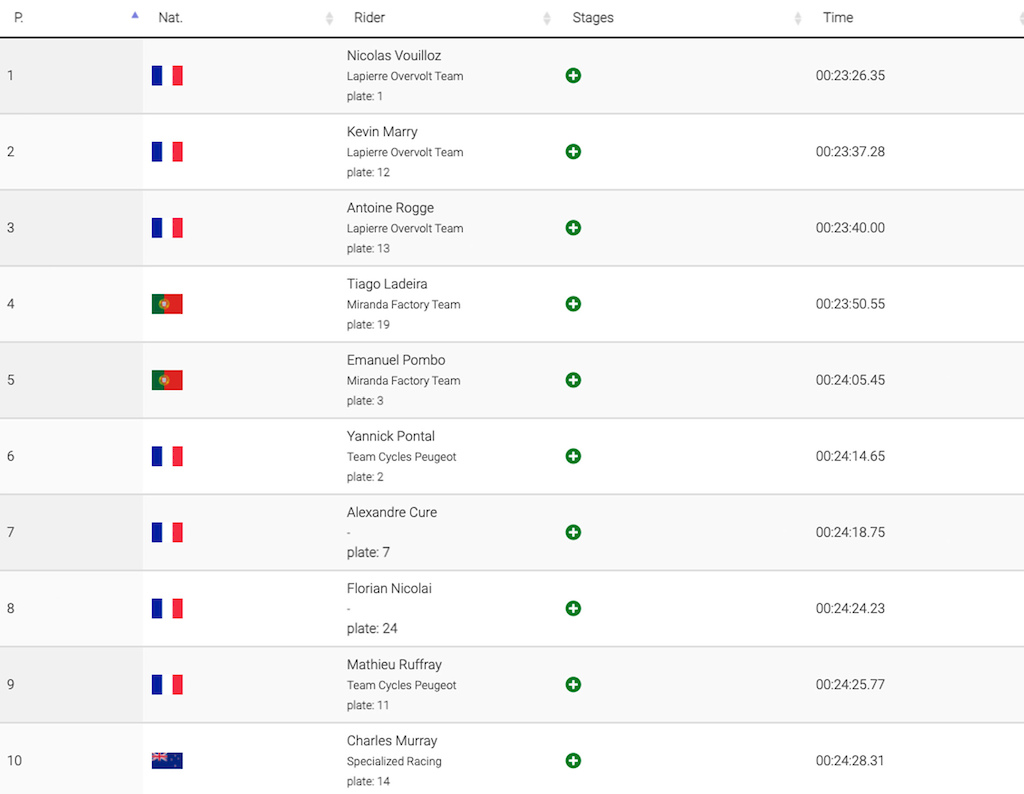The image size is (1024, 794).
Task: Open stages plus icon for Tiago Ladeira
Action: [573, 304]
